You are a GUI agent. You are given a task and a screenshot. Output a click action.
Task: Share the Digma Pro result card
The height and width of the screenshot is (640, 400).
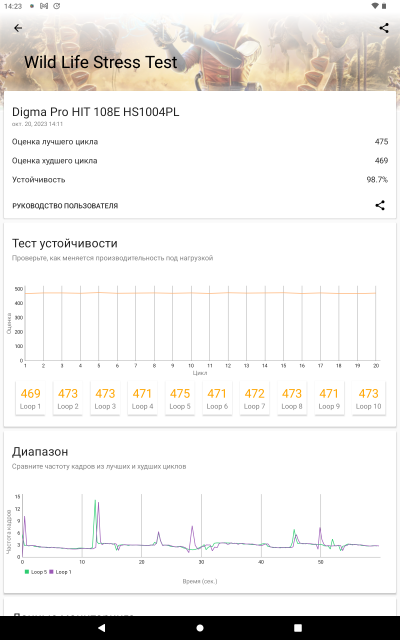click(x=380, y=205)
